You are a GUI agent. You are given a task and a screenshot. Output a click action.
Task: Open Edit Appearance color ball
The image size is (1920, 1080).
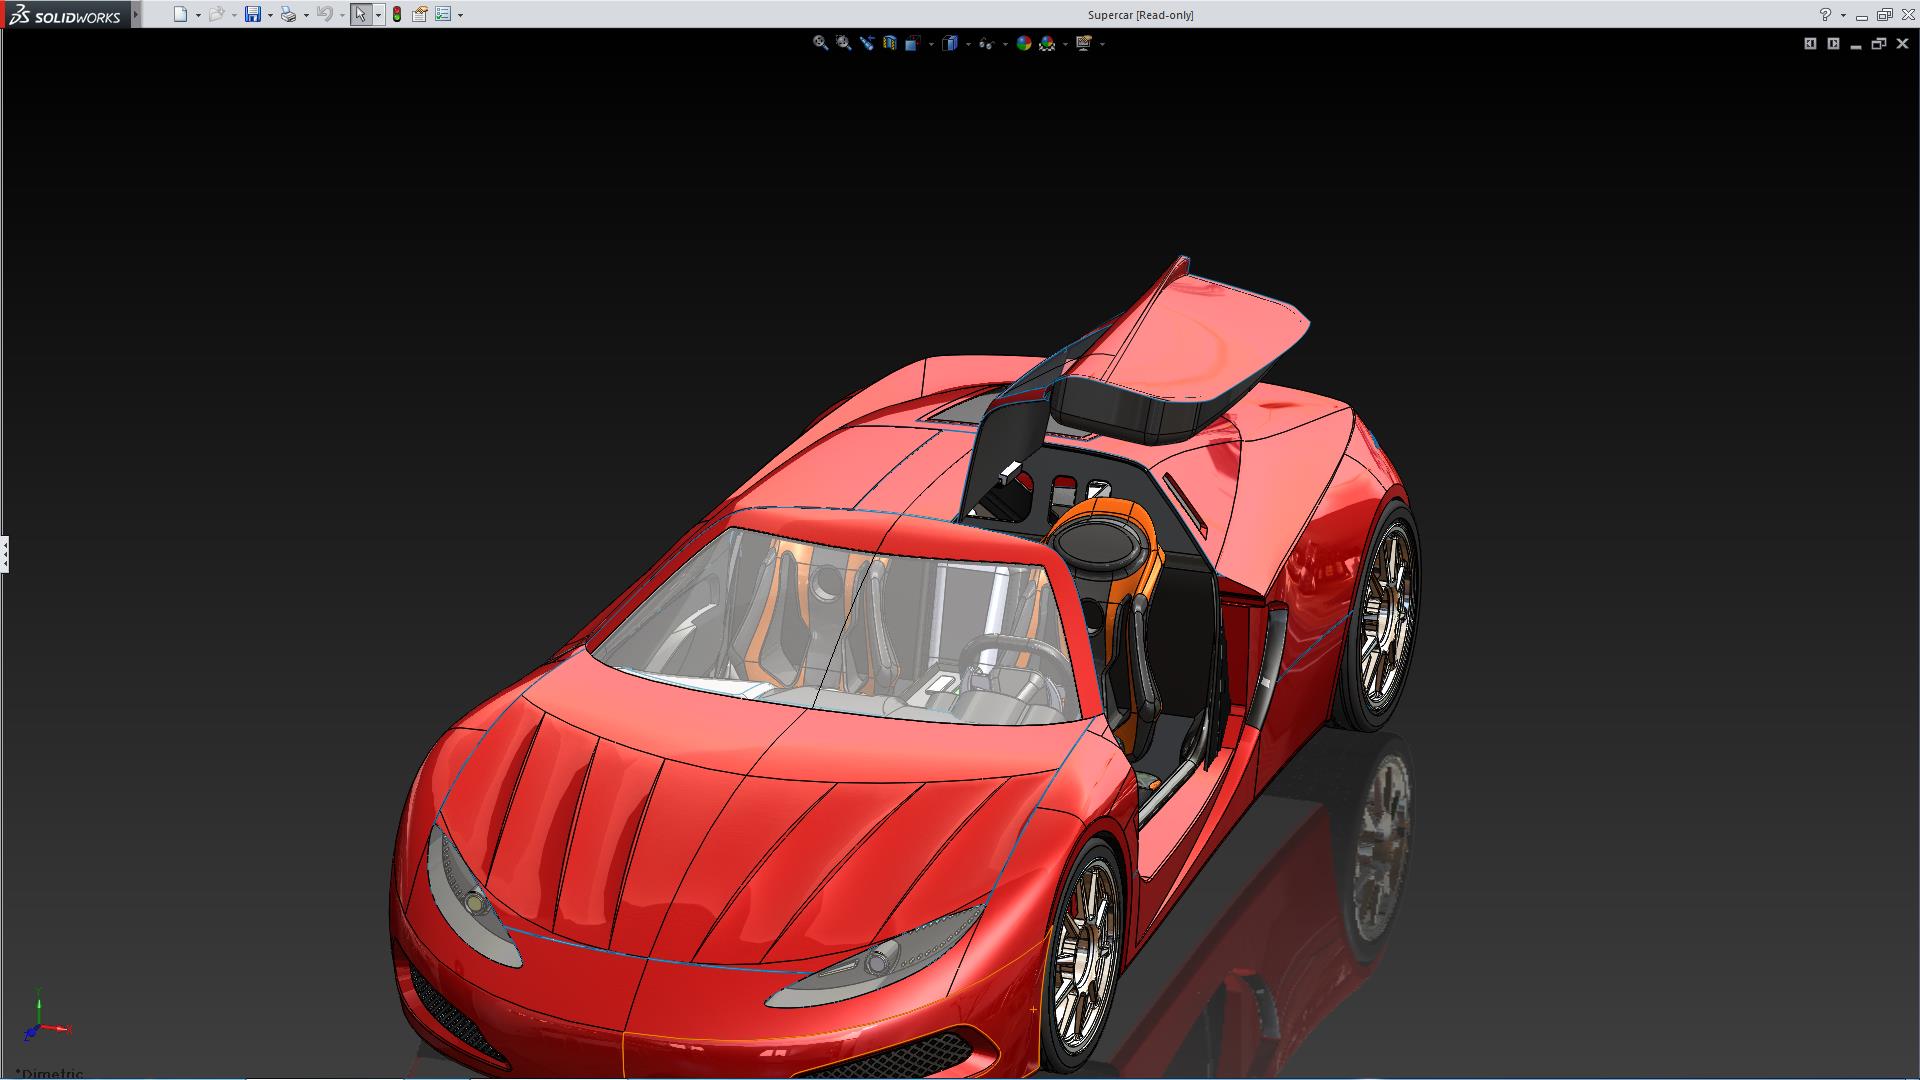pyautogui.click(x=1023, y=43)
